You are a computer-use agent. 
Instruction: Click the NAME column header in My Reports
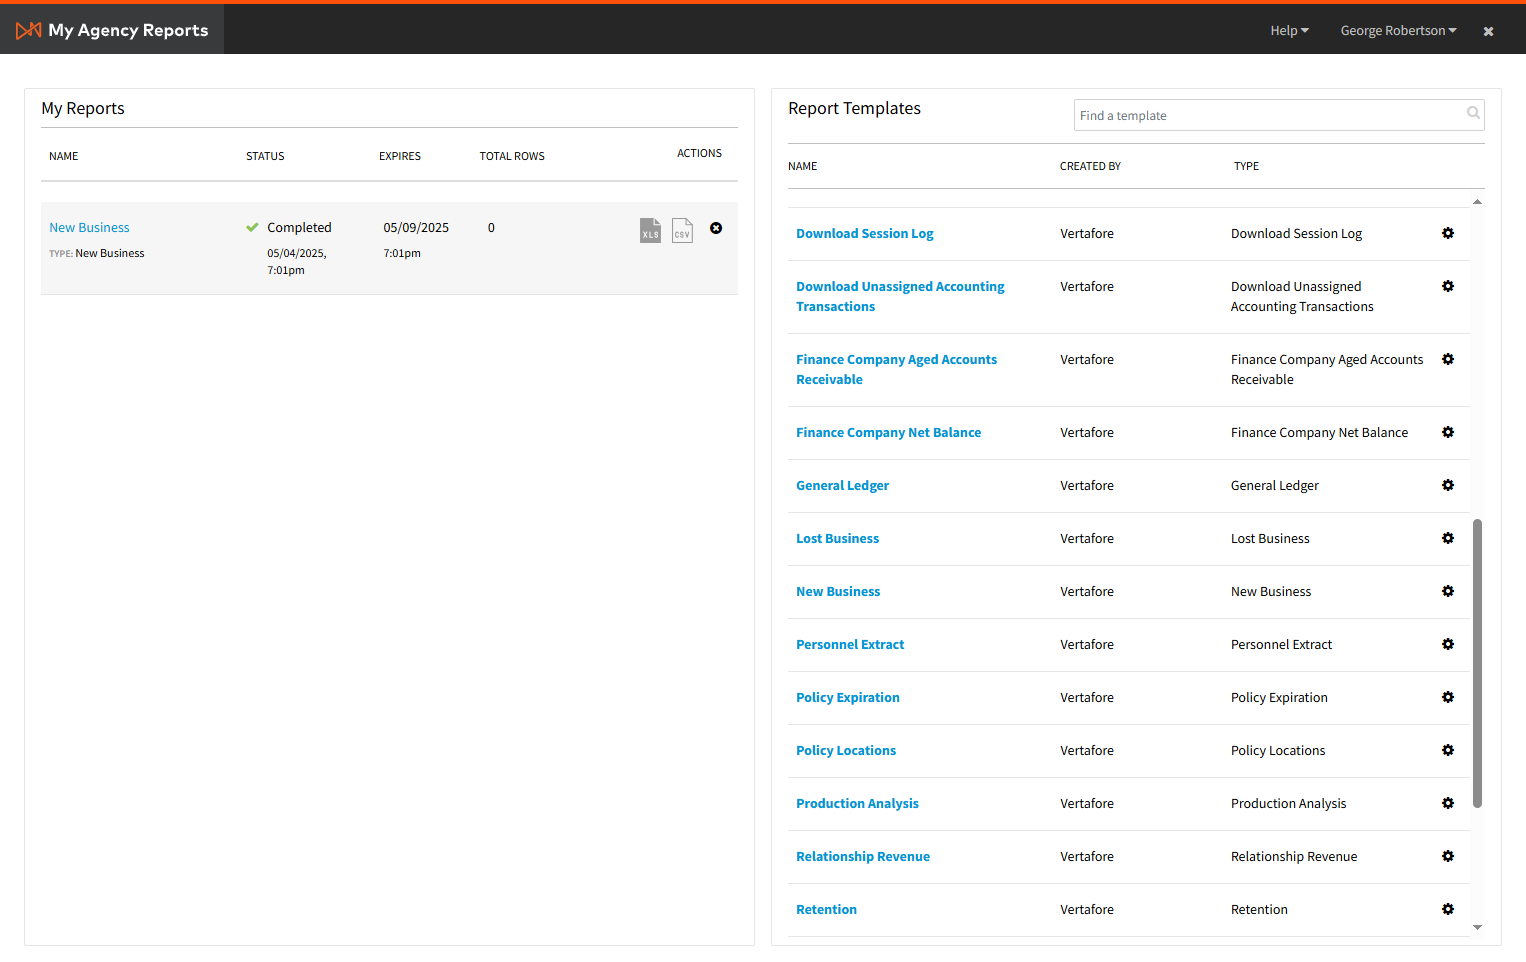pos(63,156)
